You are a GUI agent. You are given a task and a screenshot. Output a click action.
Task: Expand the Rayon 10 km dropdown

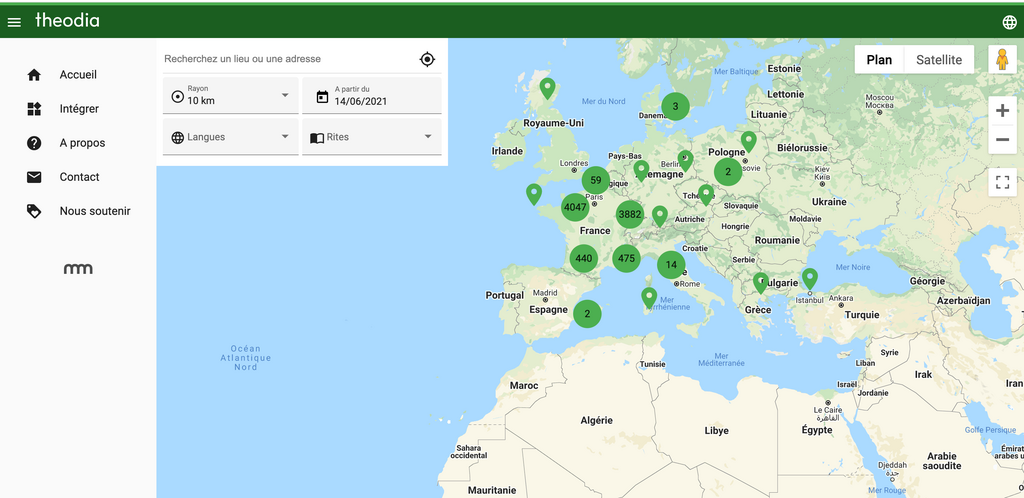(x=231, y=96)
